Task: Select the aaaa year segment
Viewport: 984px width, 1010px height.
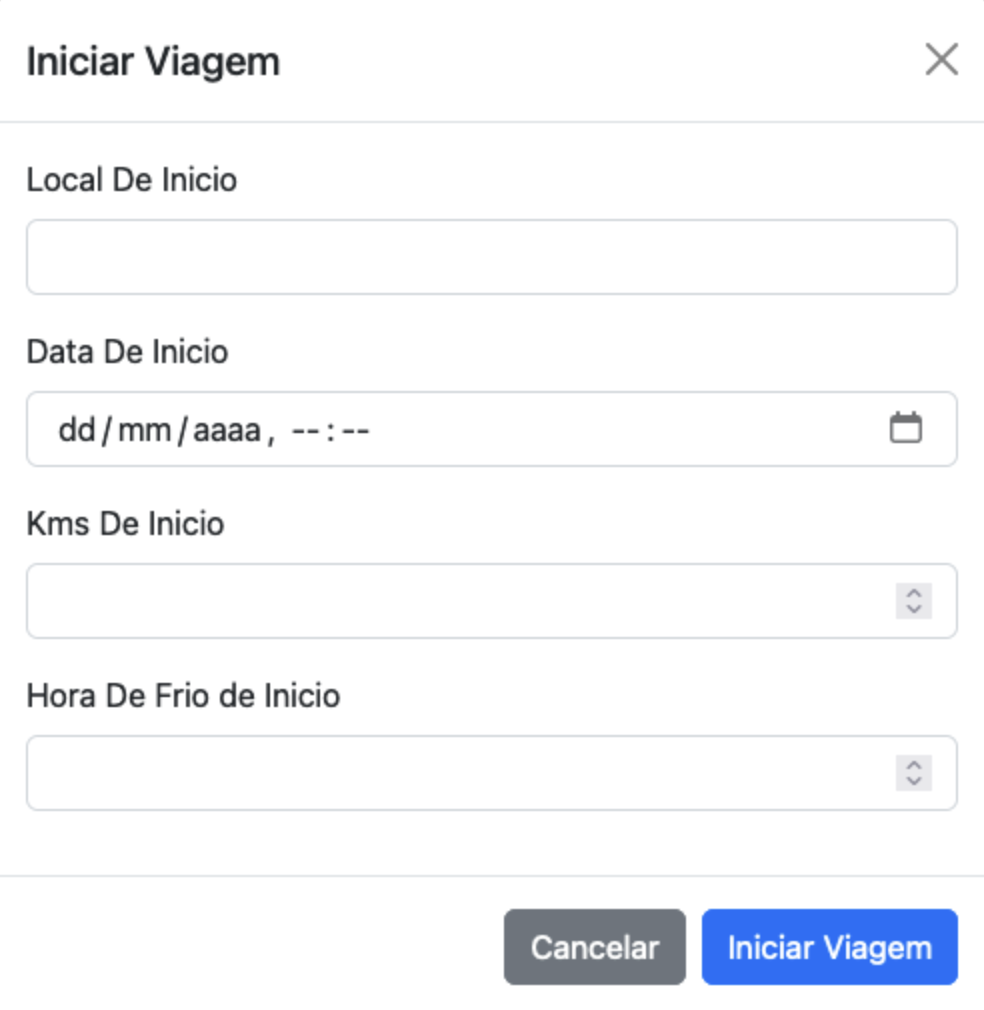Action: (x=227, y=430)
